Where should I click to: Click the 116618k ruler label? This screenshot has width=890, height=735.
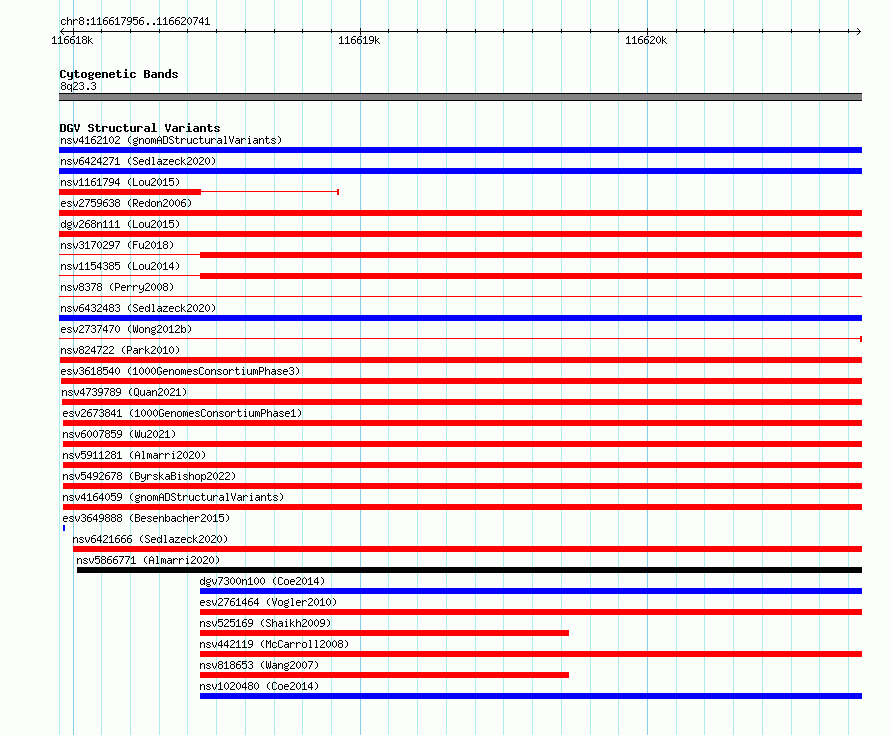pos(72,40)
